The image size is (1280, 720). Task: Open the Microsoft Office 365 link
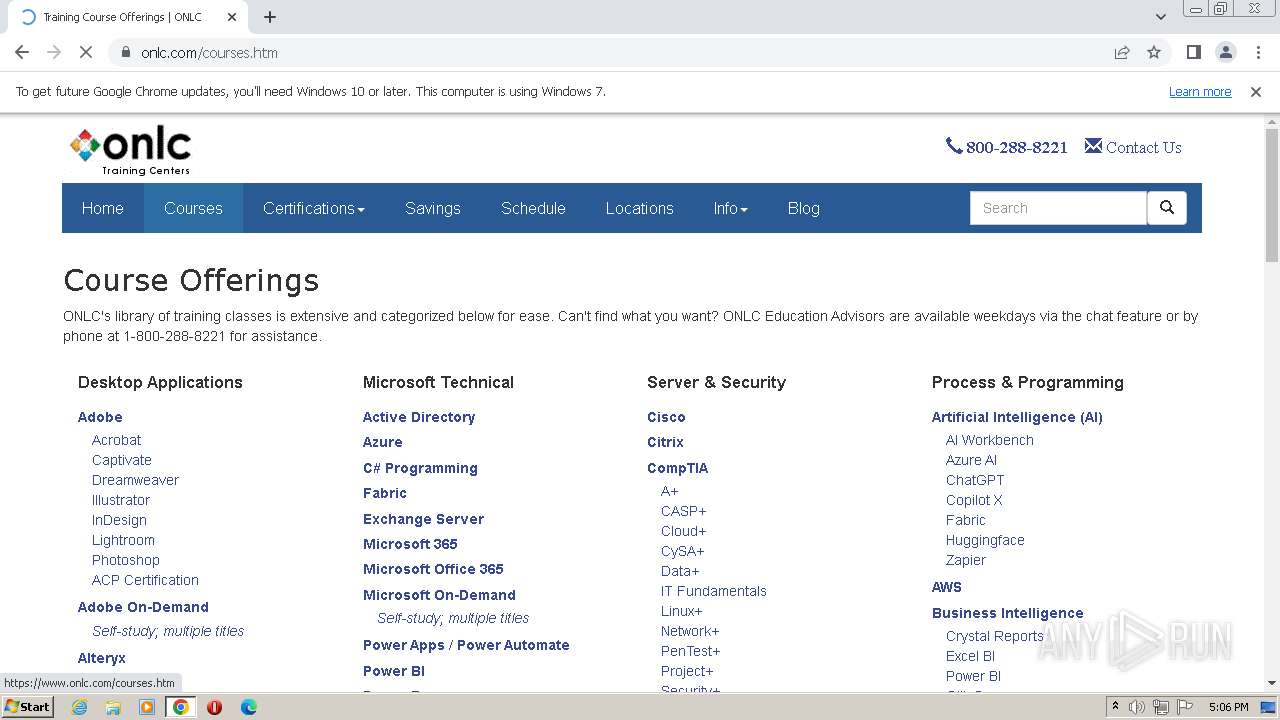[433, 569]
